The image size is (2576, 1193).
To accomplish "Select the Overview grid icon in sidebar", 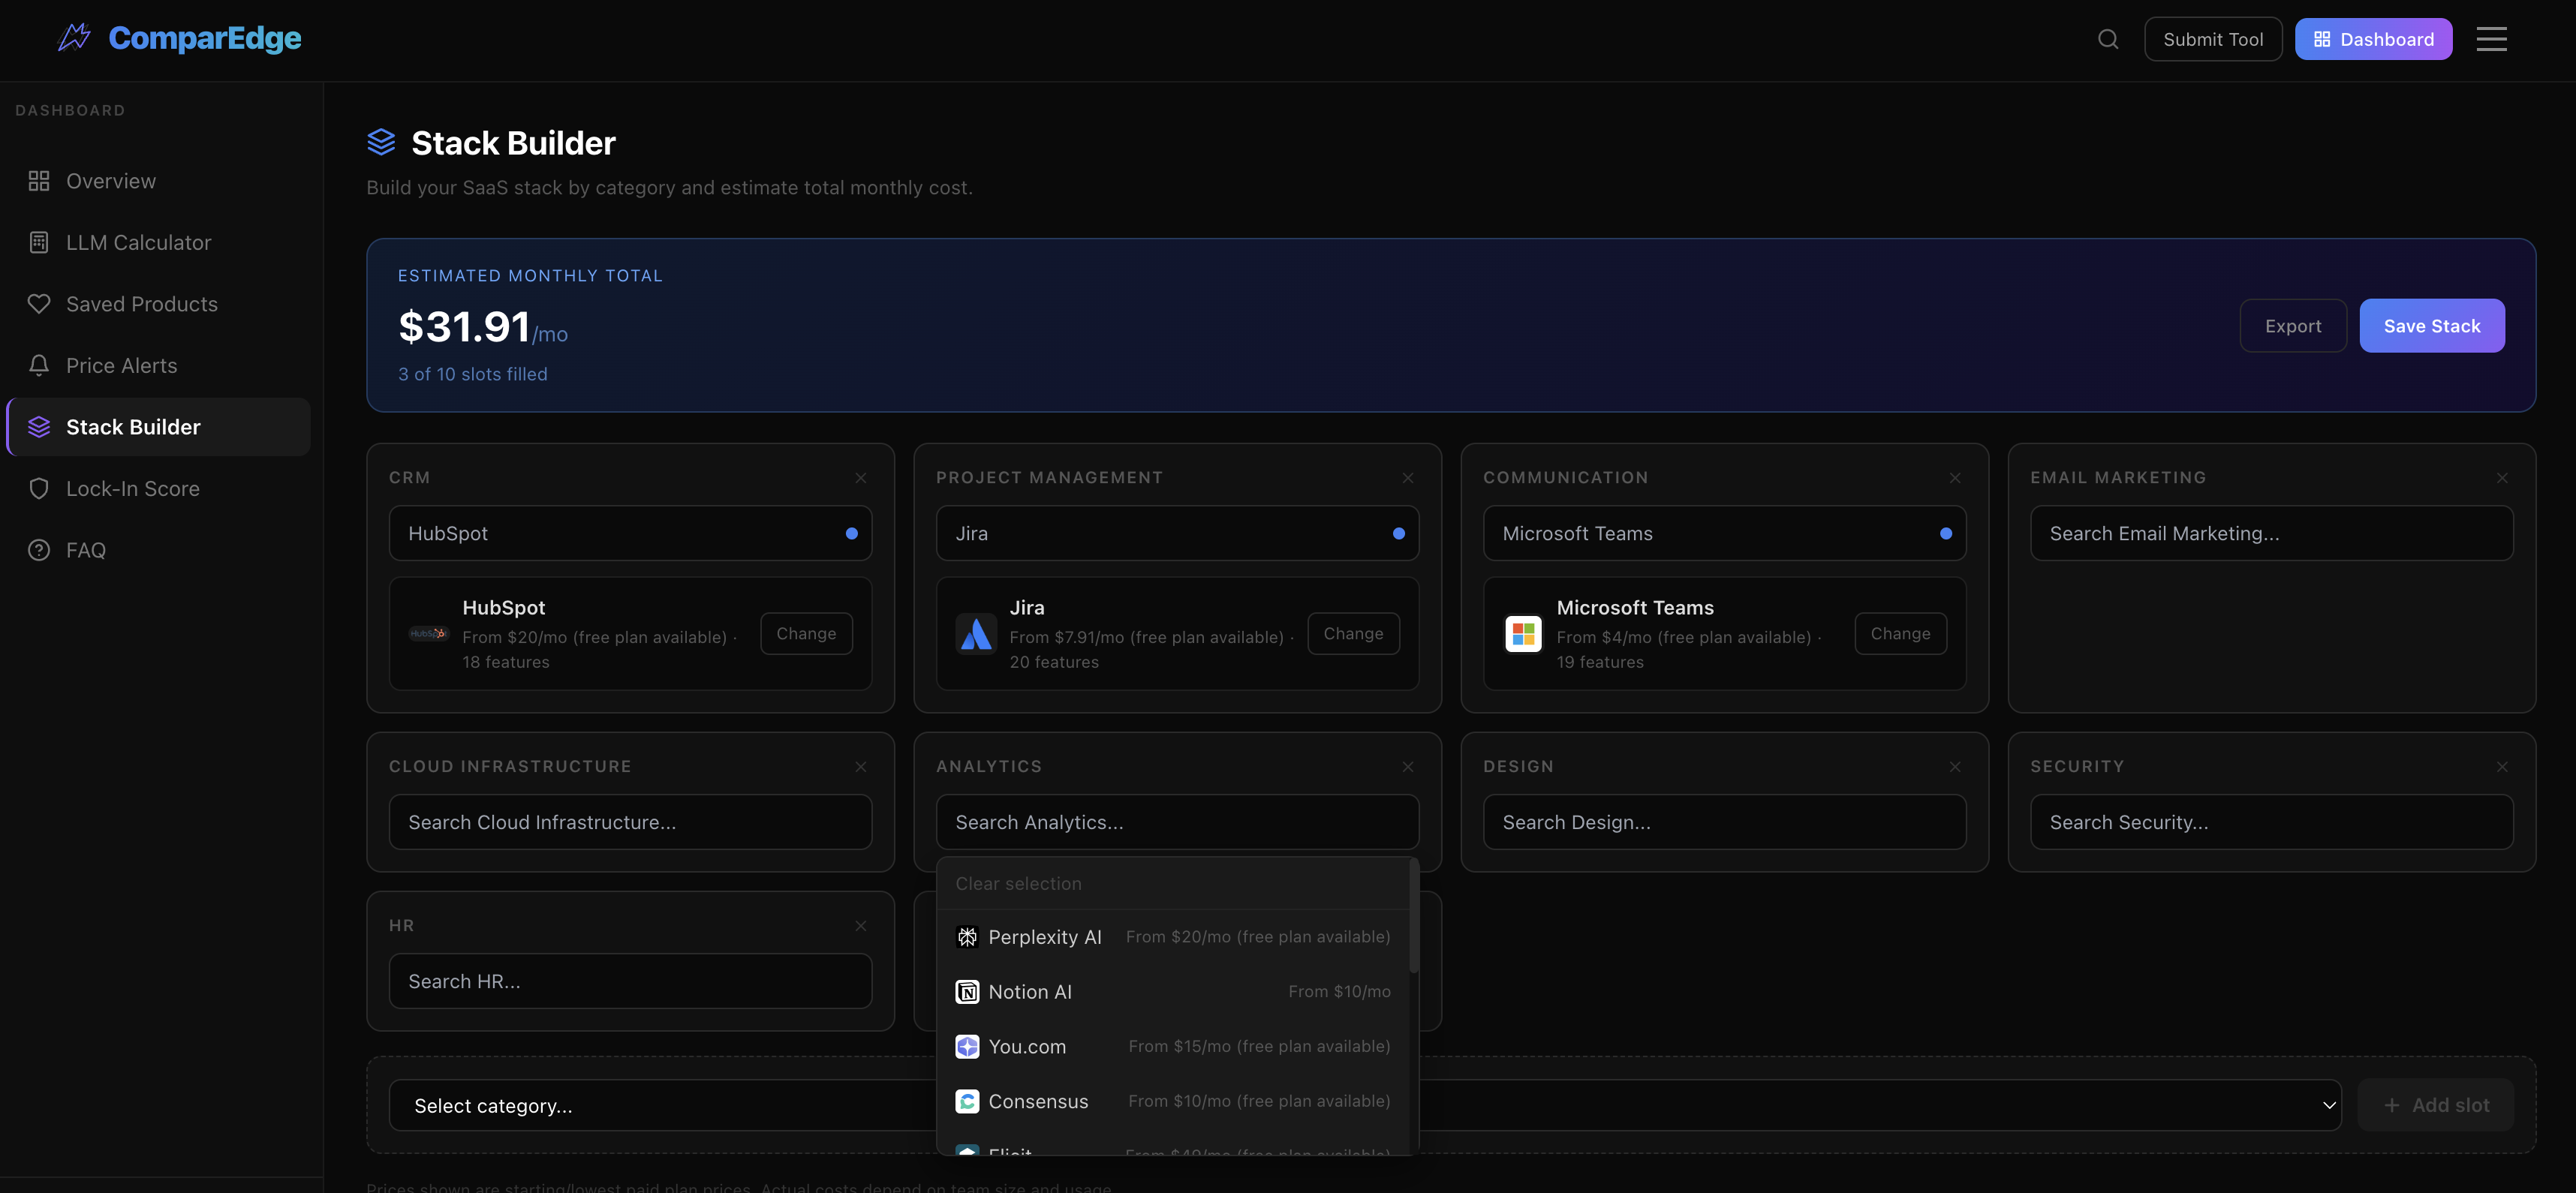I will (39, 181).
